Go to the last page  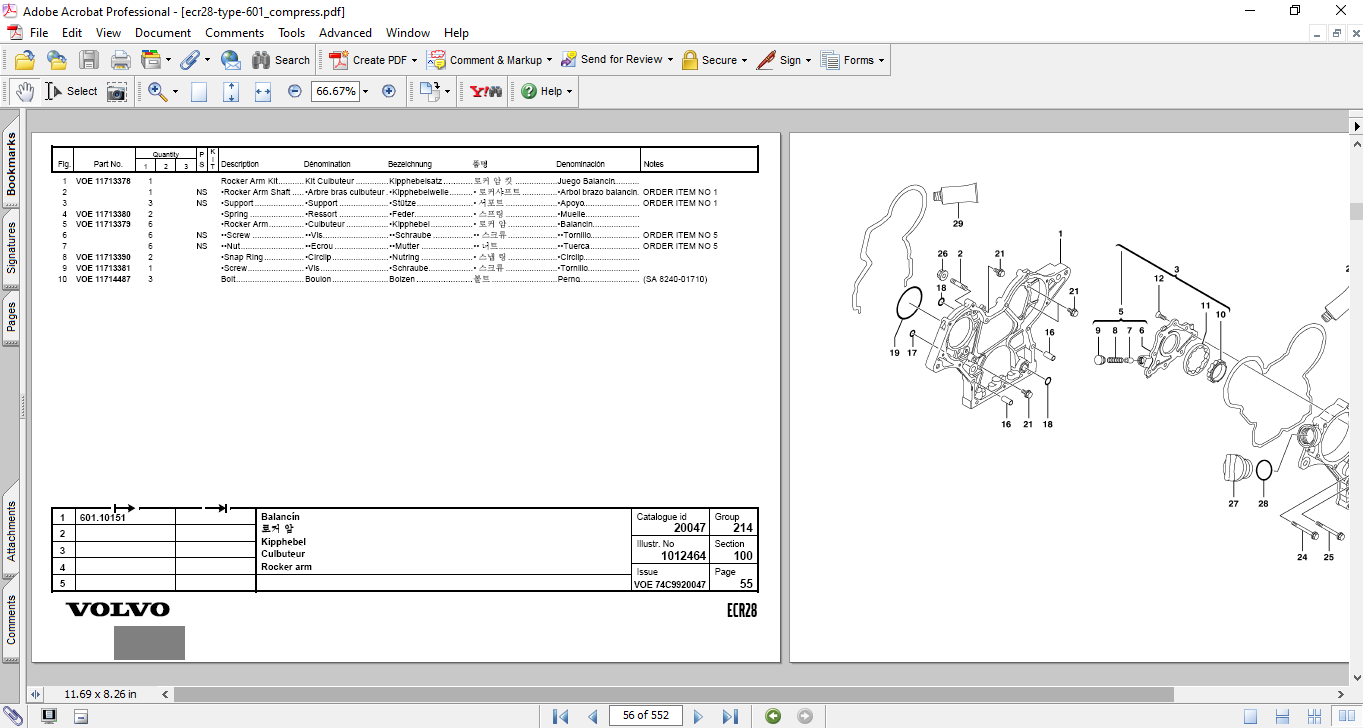tap(730, 716)
